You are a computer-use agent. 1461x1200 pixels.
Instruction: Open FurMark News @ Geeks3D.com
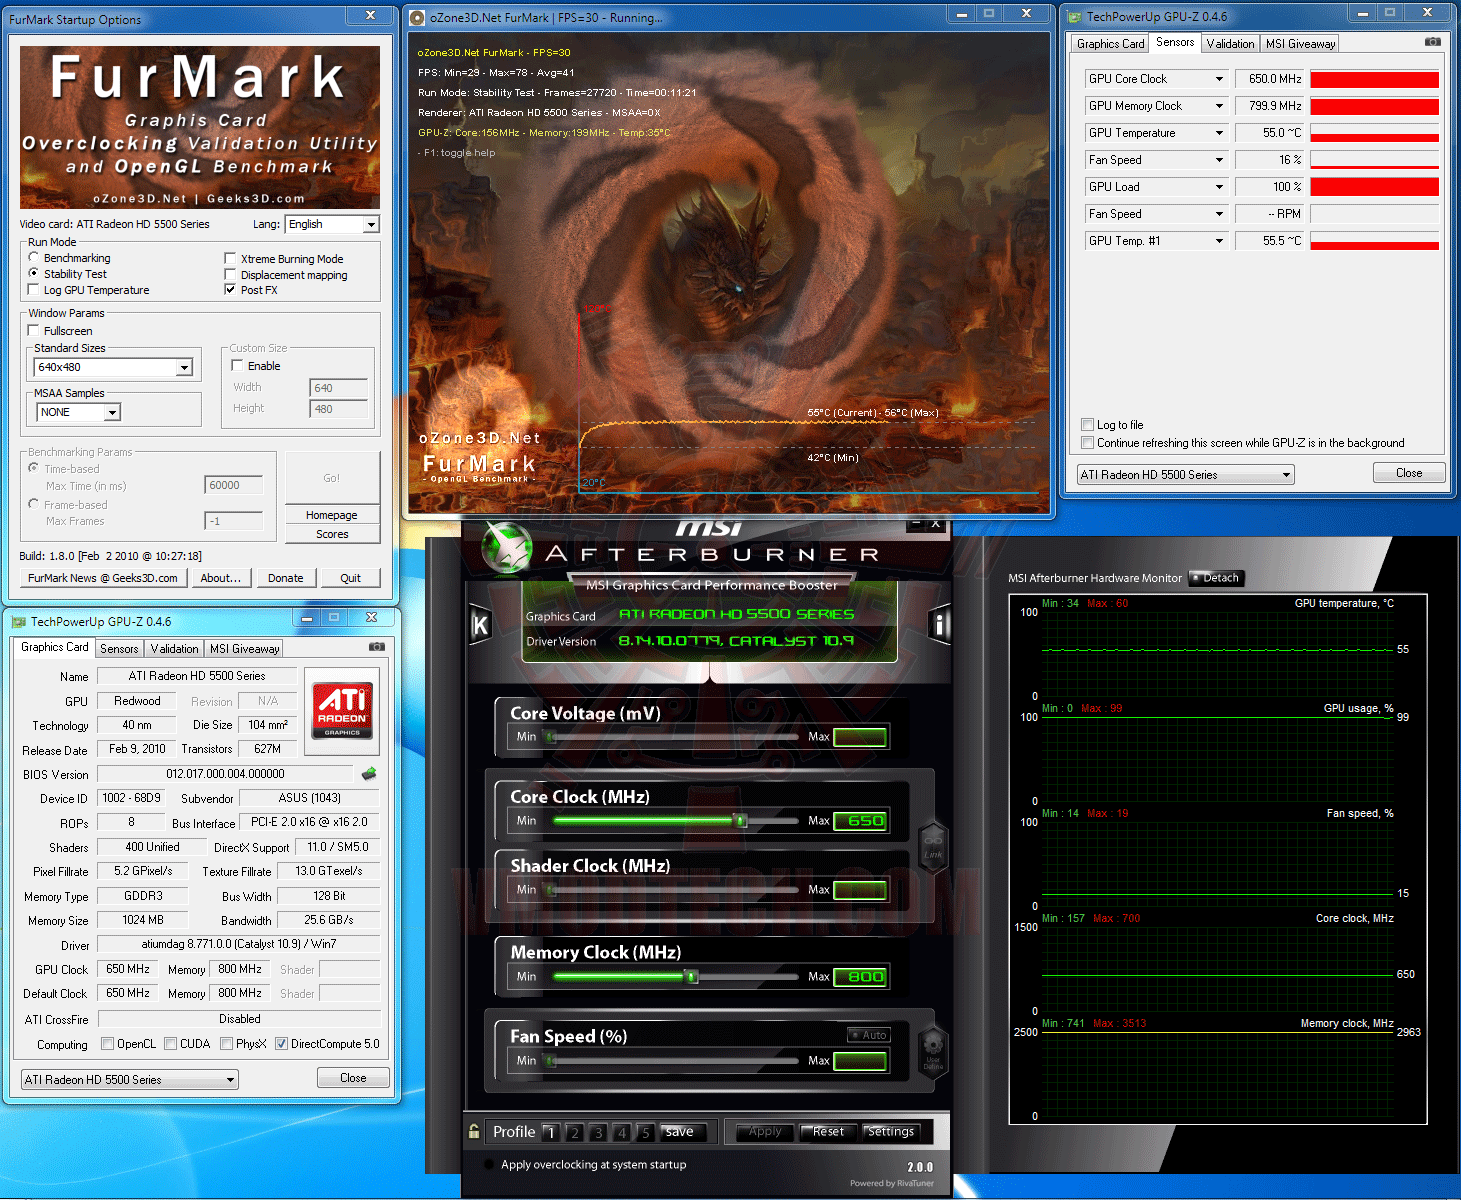pos(102,578)
